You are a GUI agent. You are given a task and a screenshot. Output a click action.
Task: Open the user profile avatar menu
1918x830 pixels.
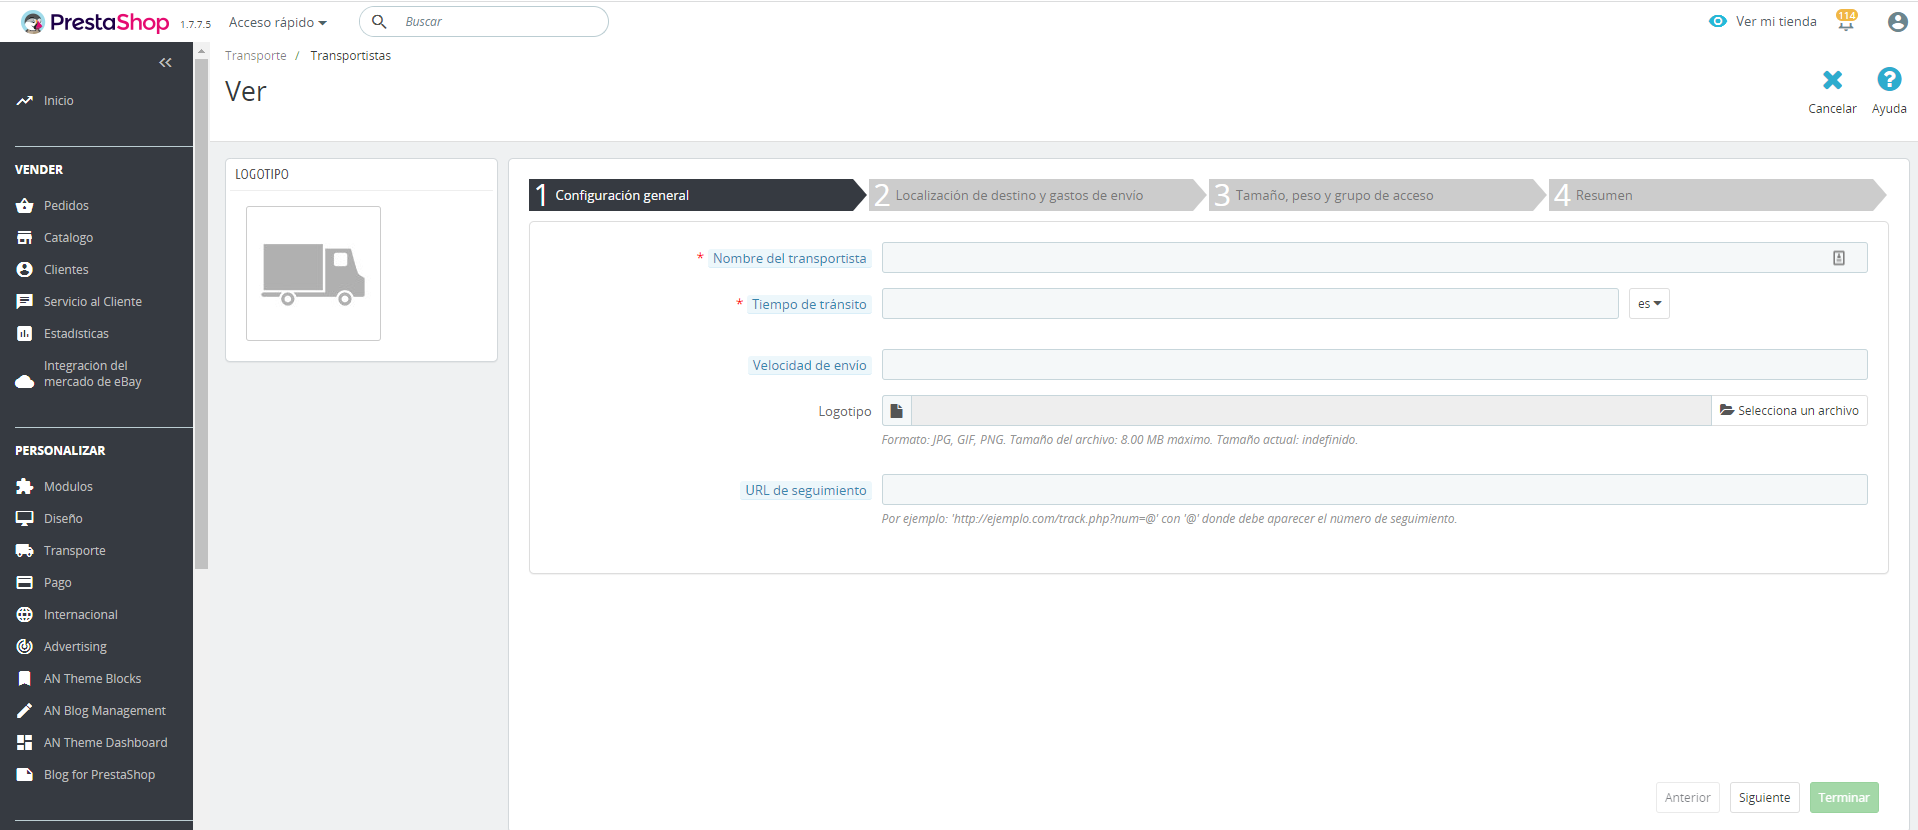click(x=1897, y=22)
